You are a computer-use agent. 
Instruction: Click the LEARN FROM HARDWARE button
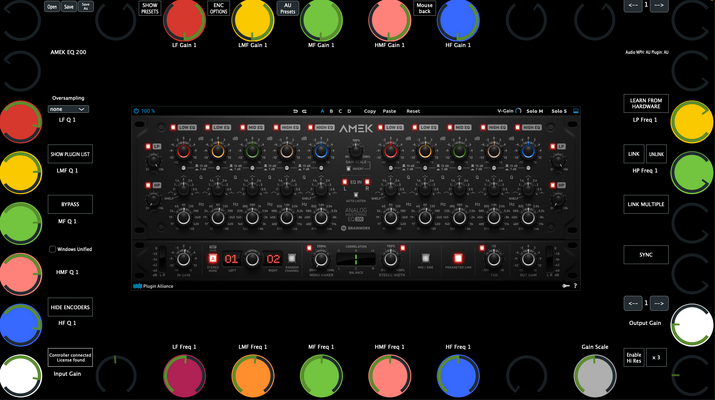(646, 104)
